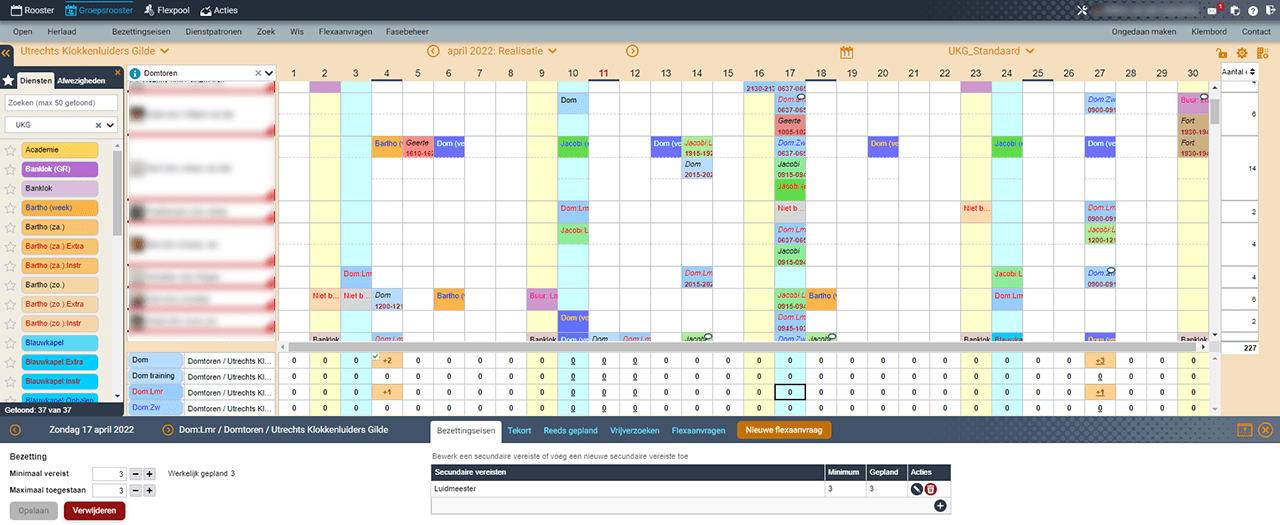Expand the bottom panel with the upload icon

1245,430
